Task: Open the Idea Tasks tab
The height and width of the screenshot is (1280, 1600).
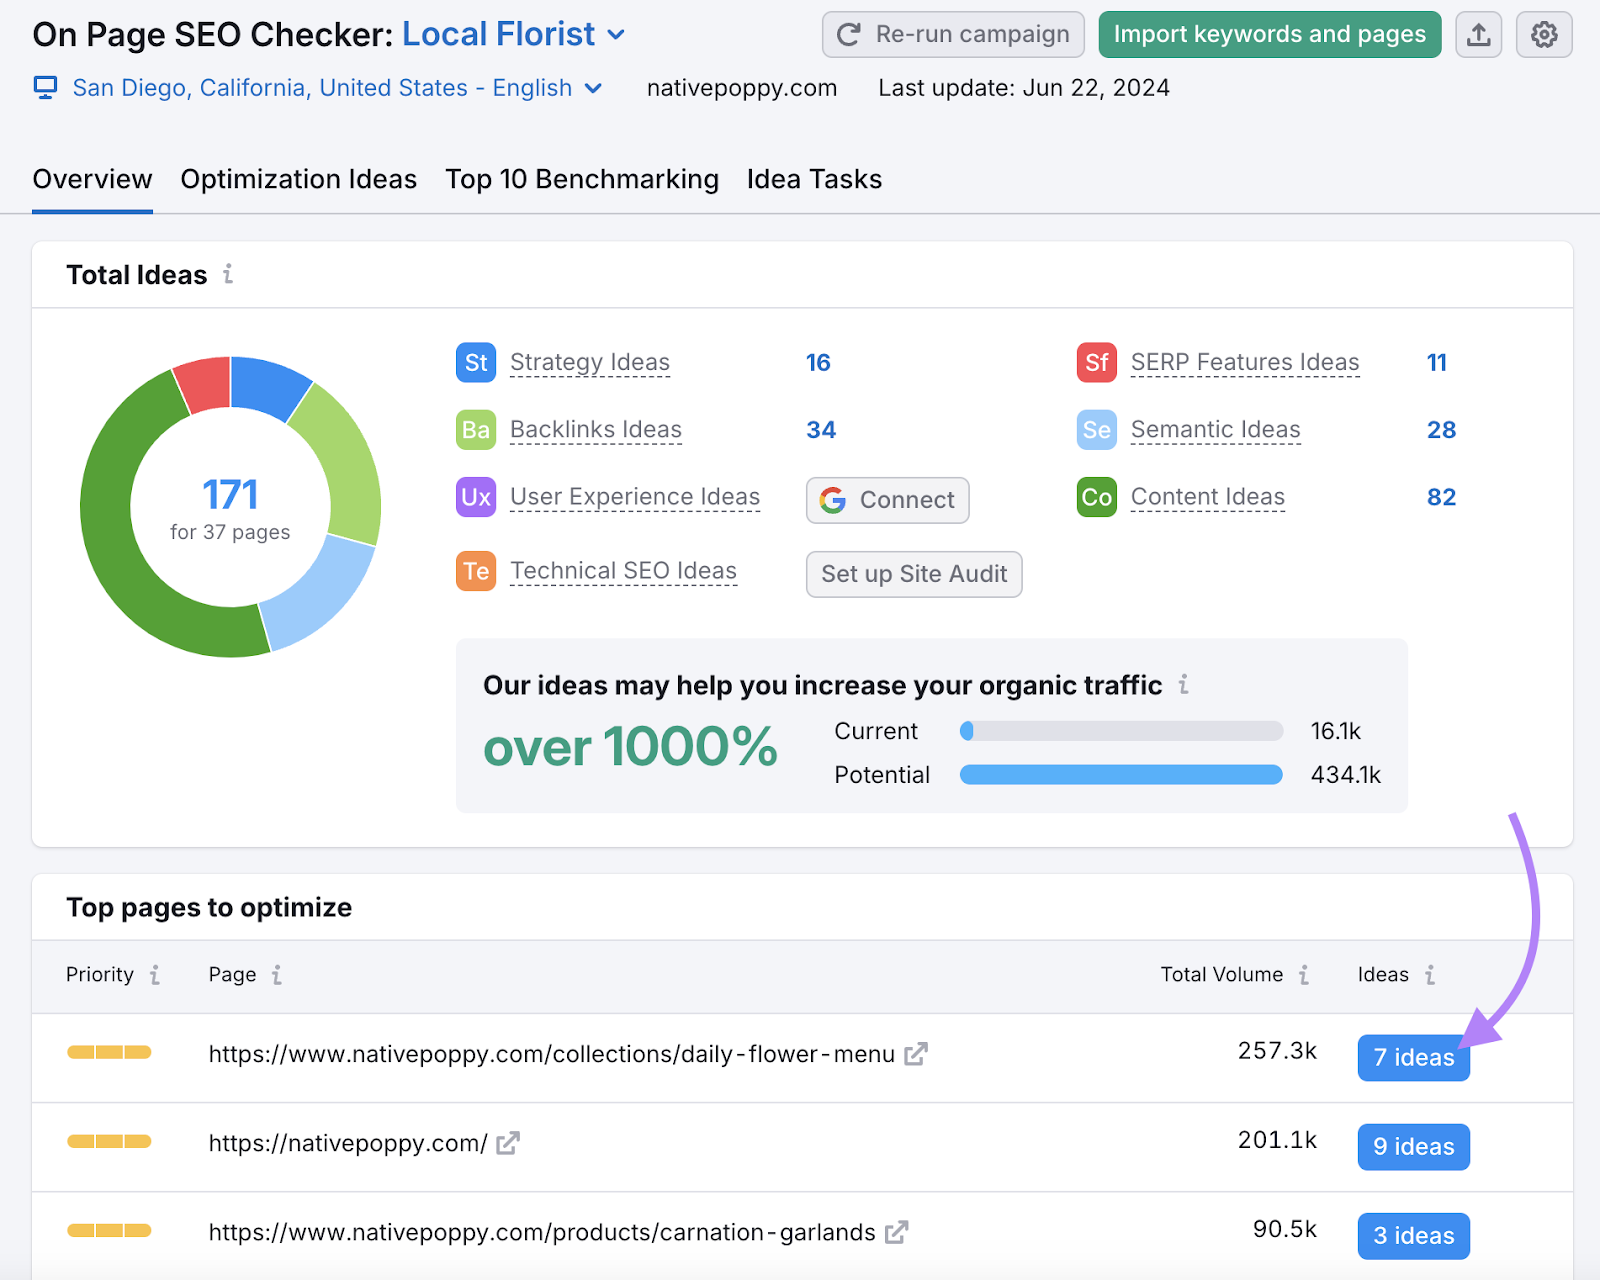Action: 814,179
